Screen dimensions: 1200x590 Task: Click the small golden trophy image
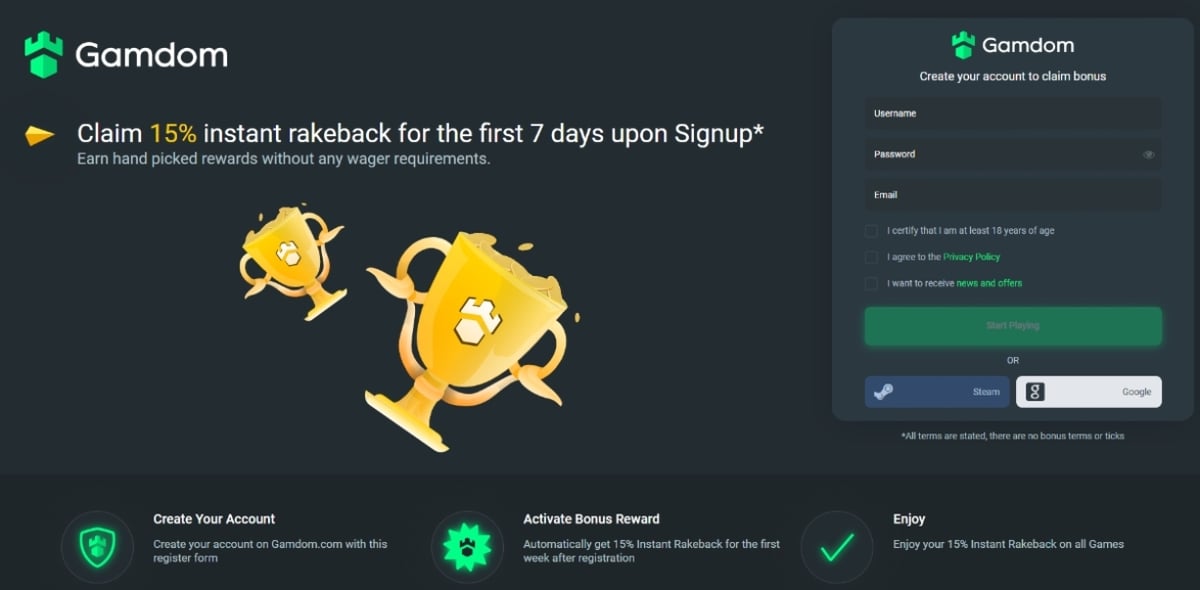tap(291, 261)
